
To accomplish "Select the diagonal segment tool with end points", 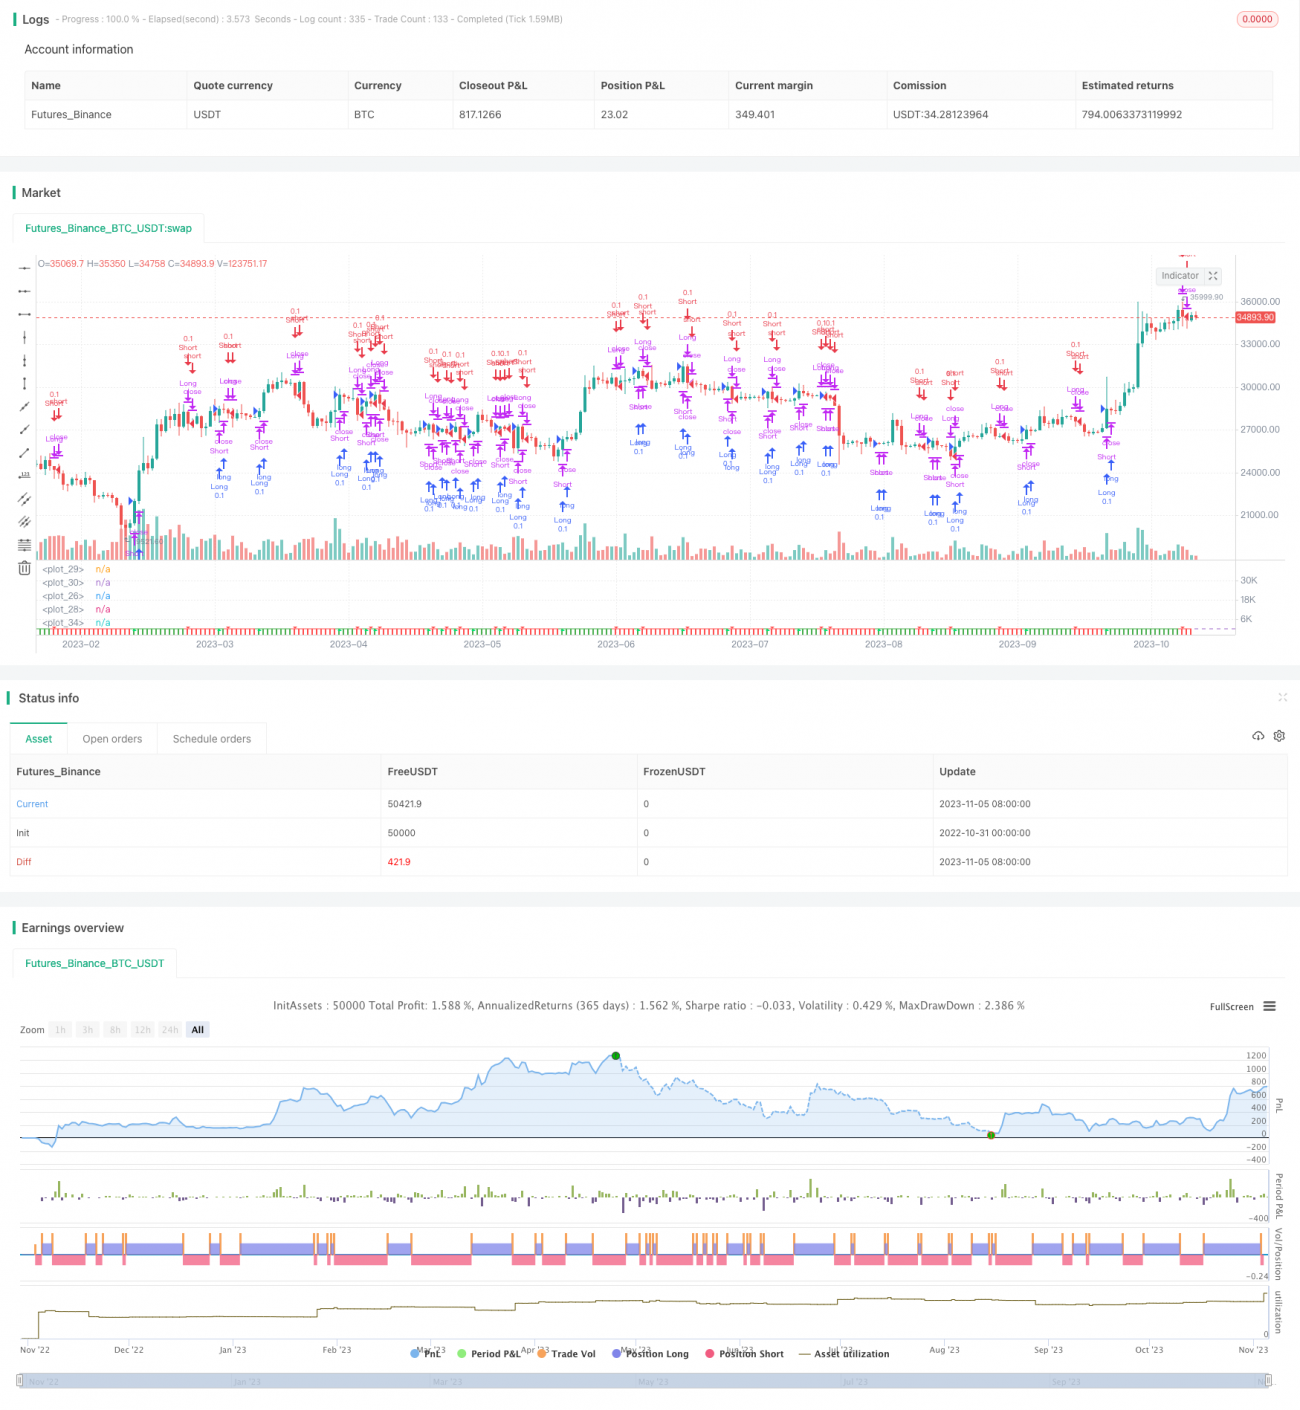I will pyautogui.click(x=24, y=452).
